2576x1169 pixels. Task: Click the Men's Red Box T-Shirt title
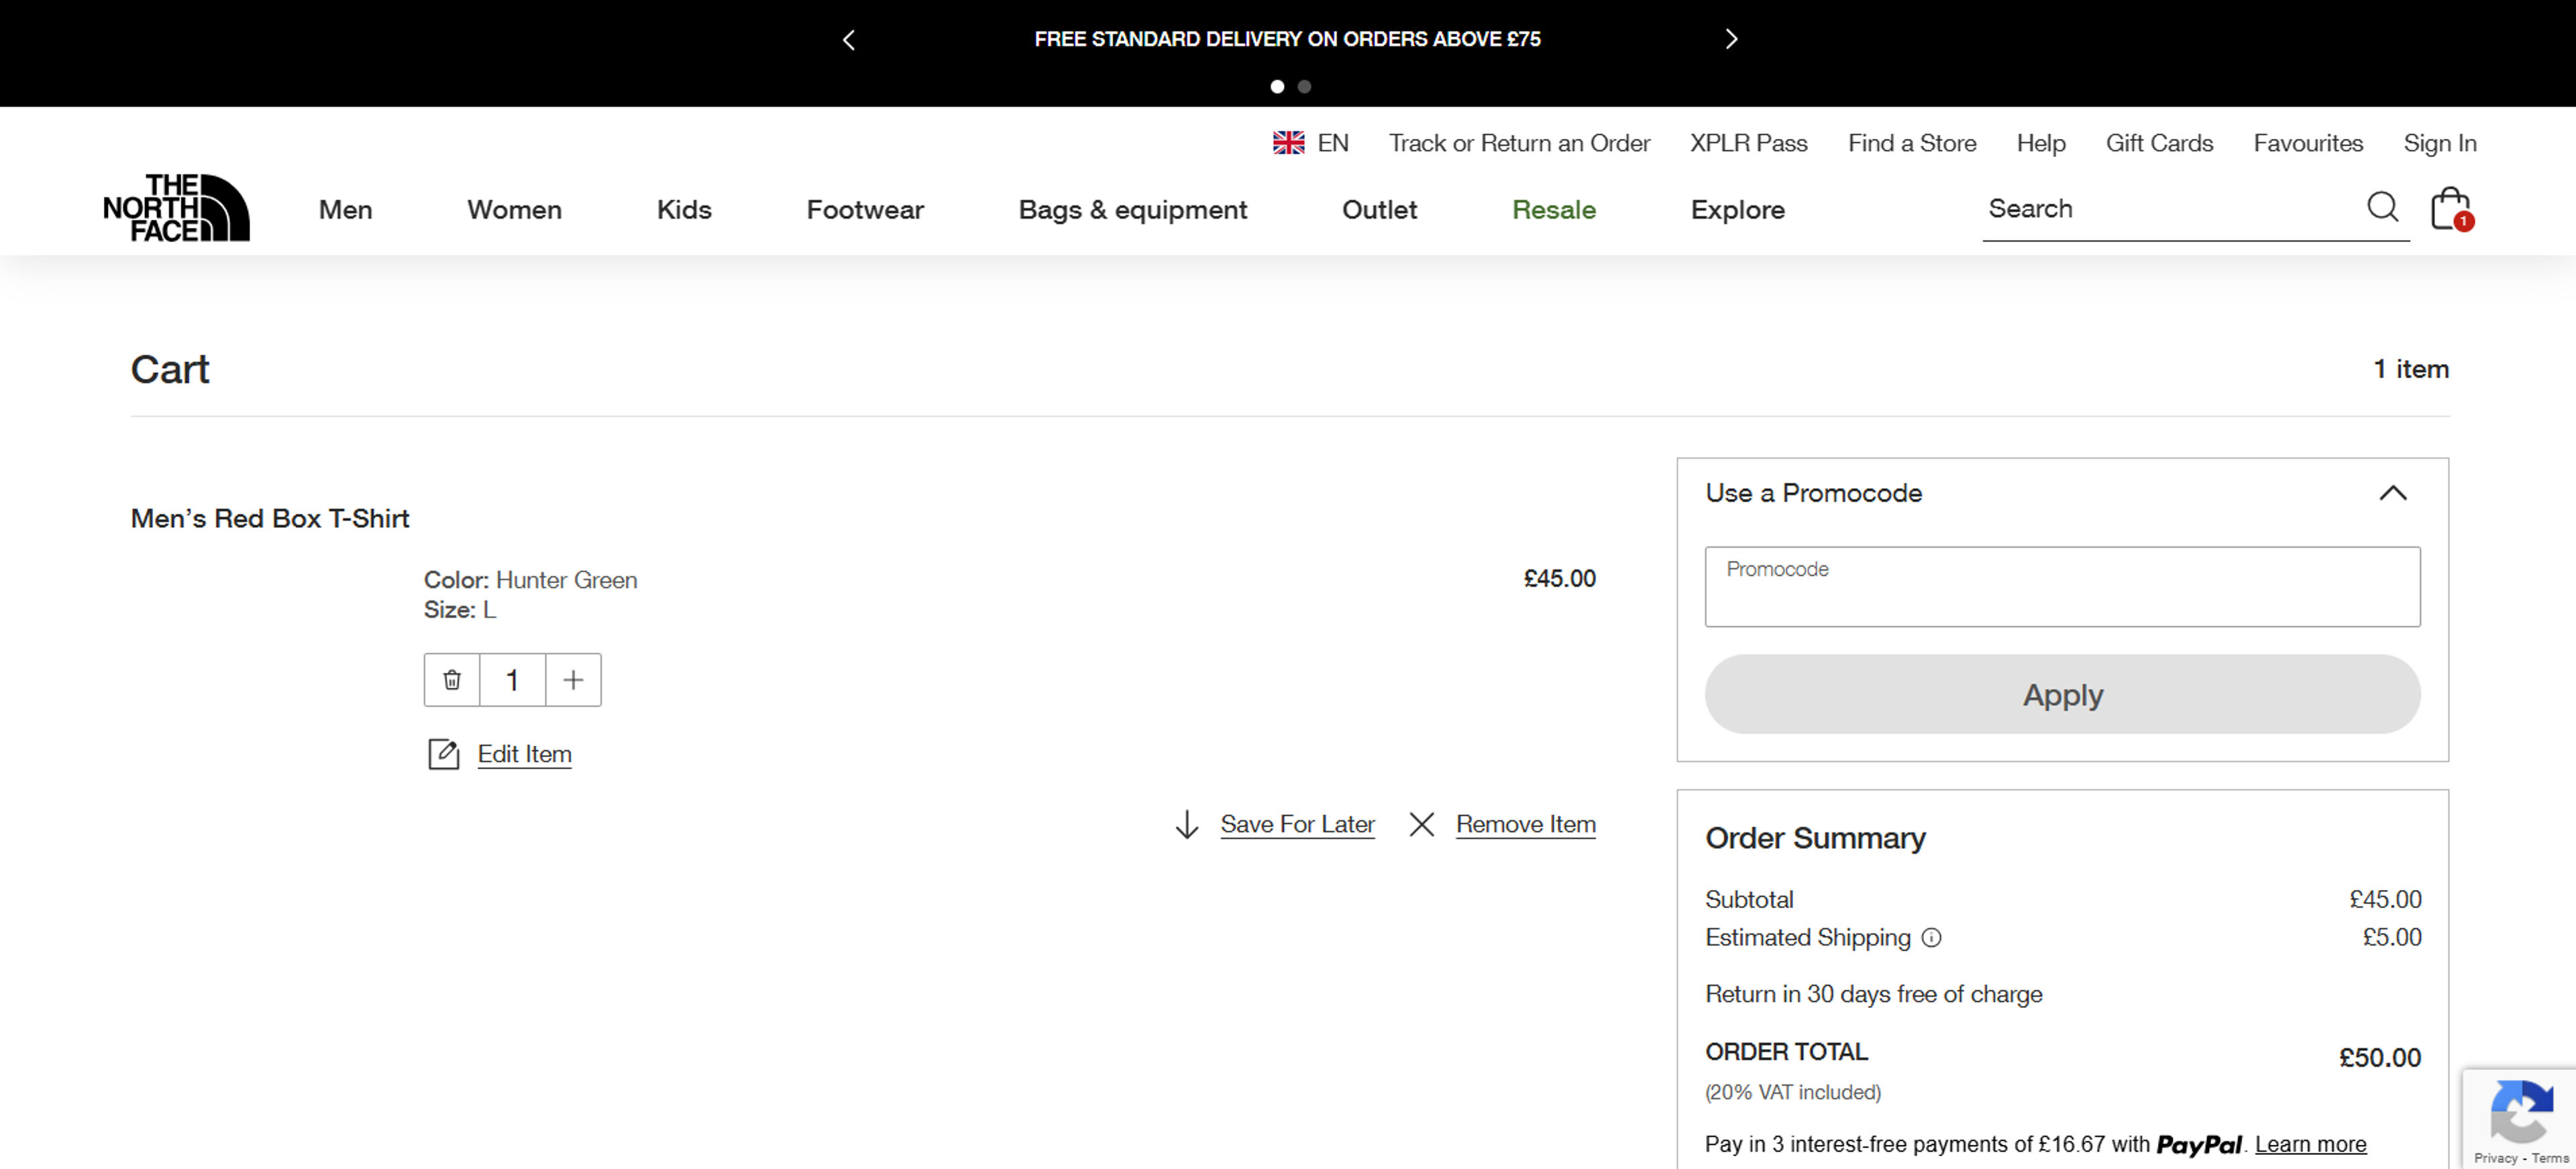[270, 518]
